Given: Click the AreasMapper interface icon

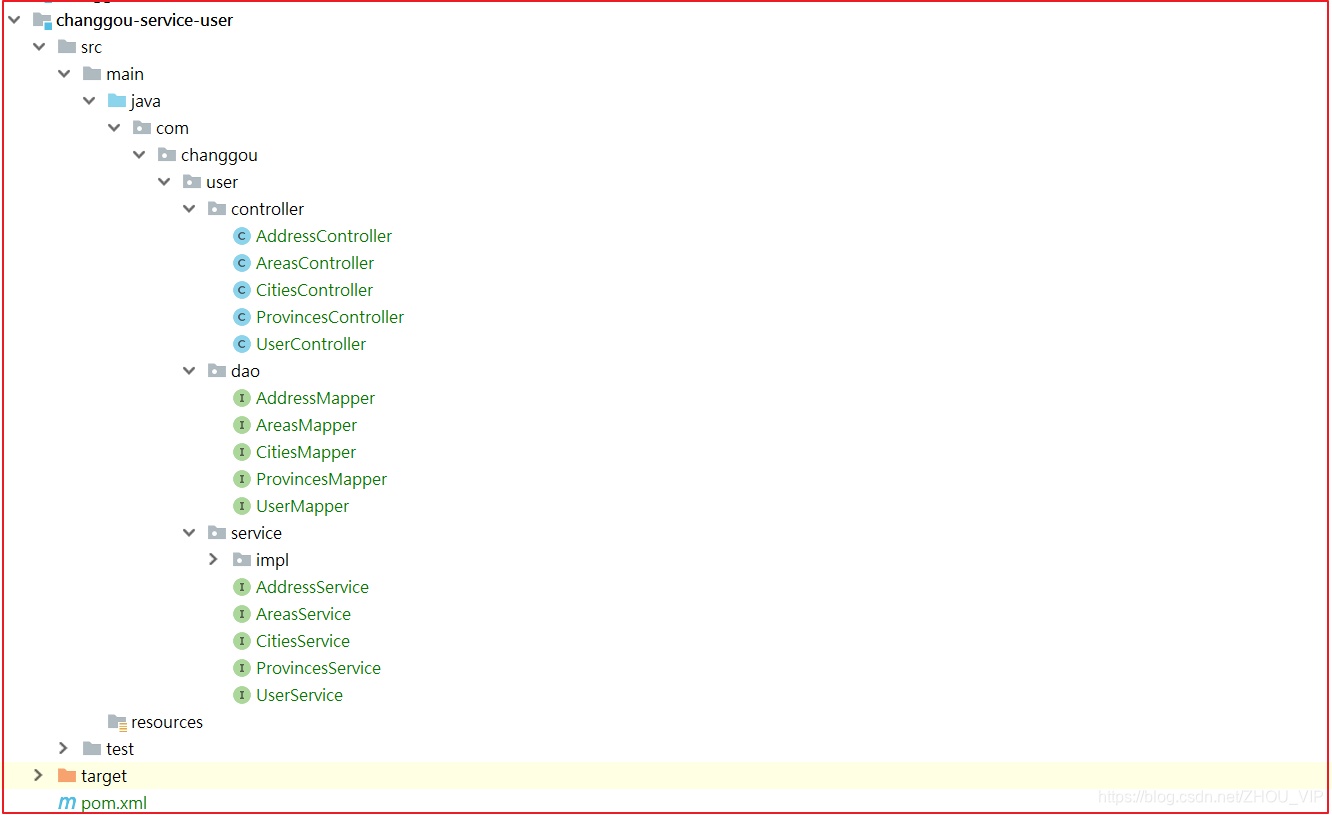Looking at the screenshot, I should tap(241, 425).
